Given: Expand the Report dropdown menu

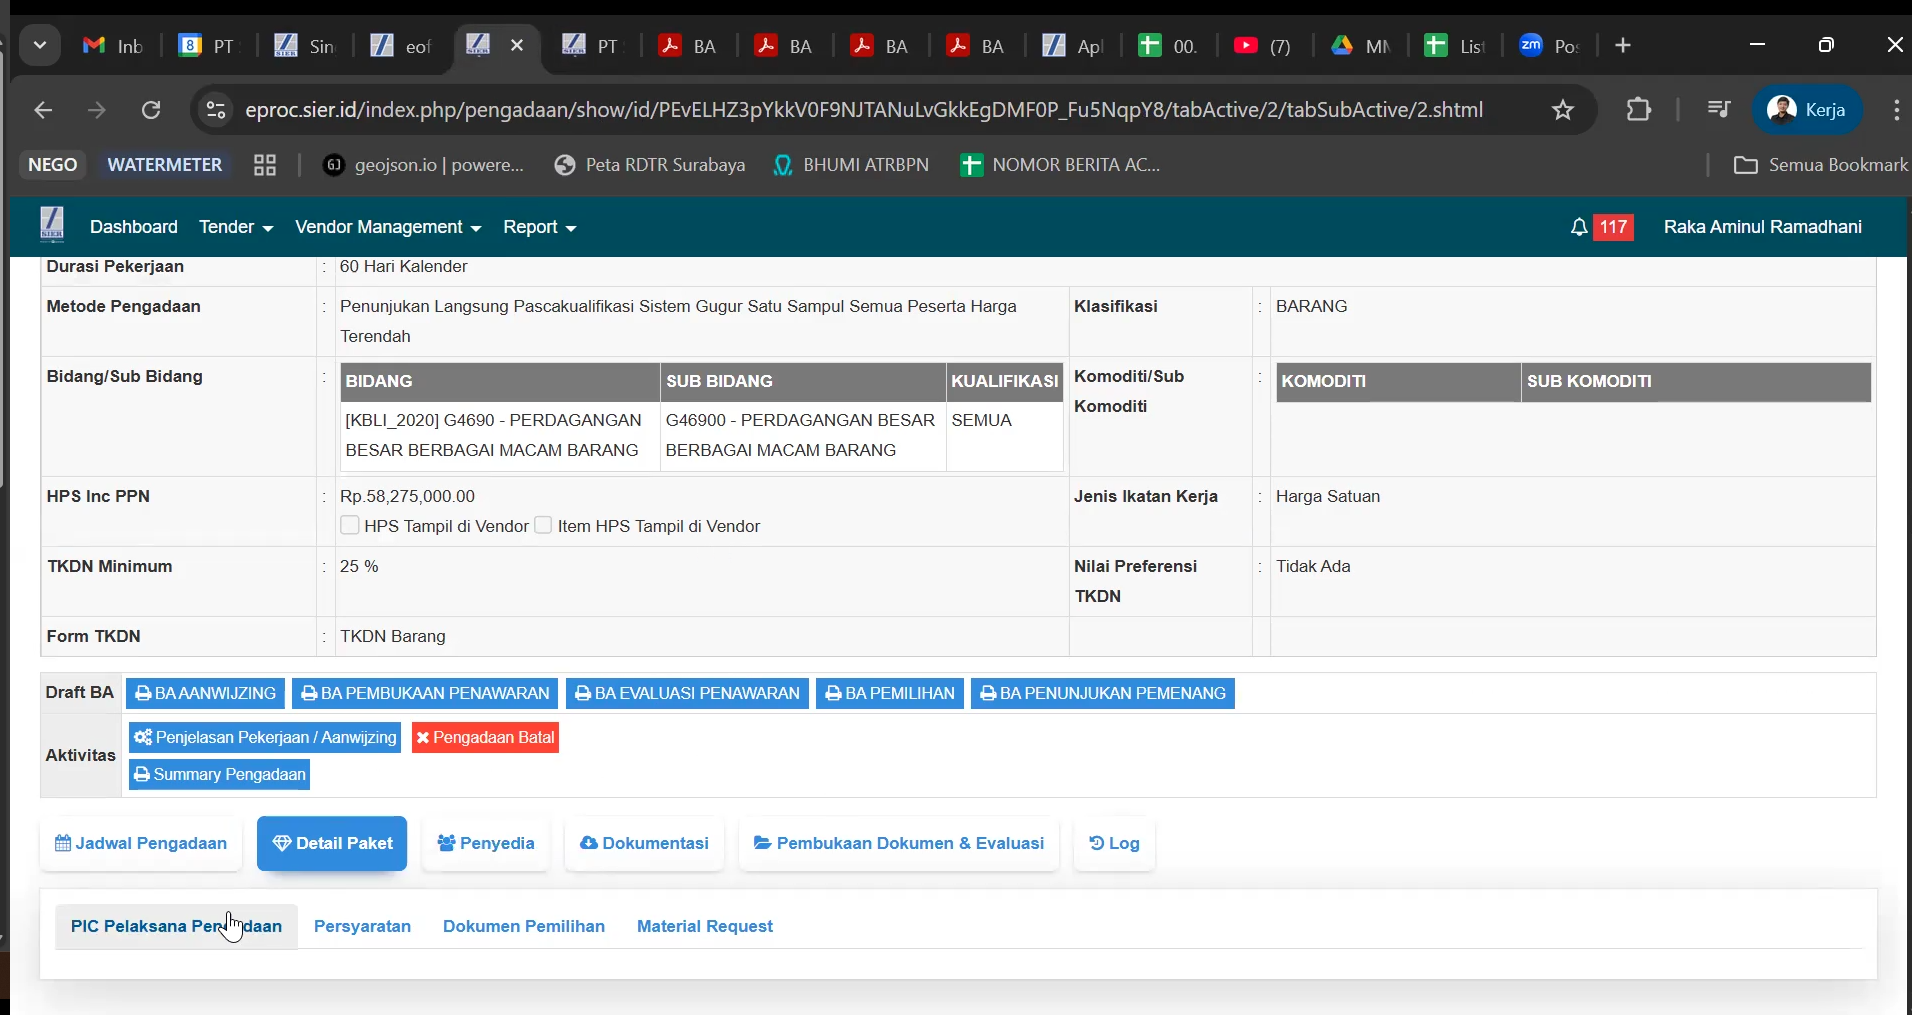Looking at the screenshot, I should click(539, 228).
